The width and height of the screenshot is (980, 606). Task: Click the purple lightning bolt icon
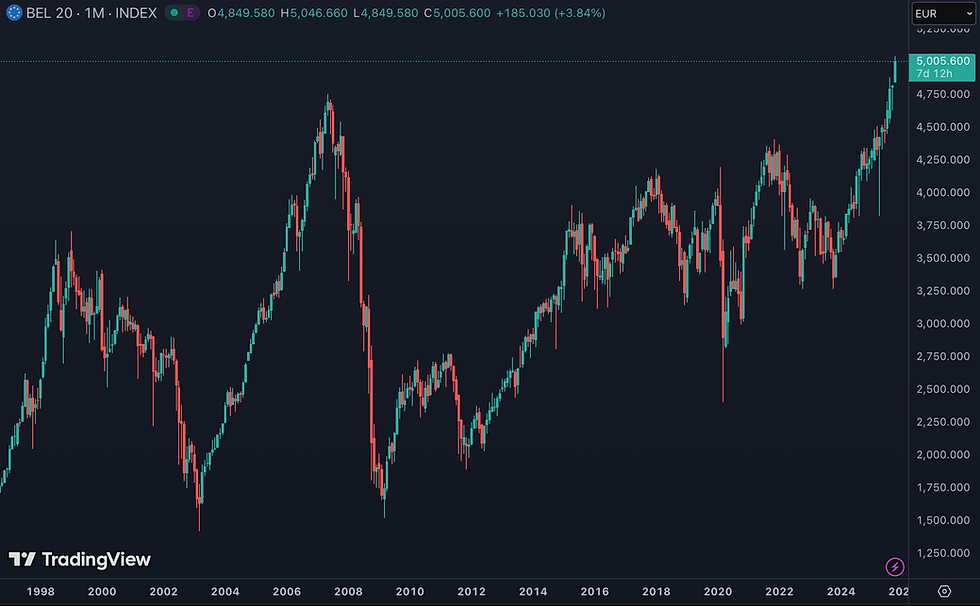pyautogui.click(x=895, y=567)
